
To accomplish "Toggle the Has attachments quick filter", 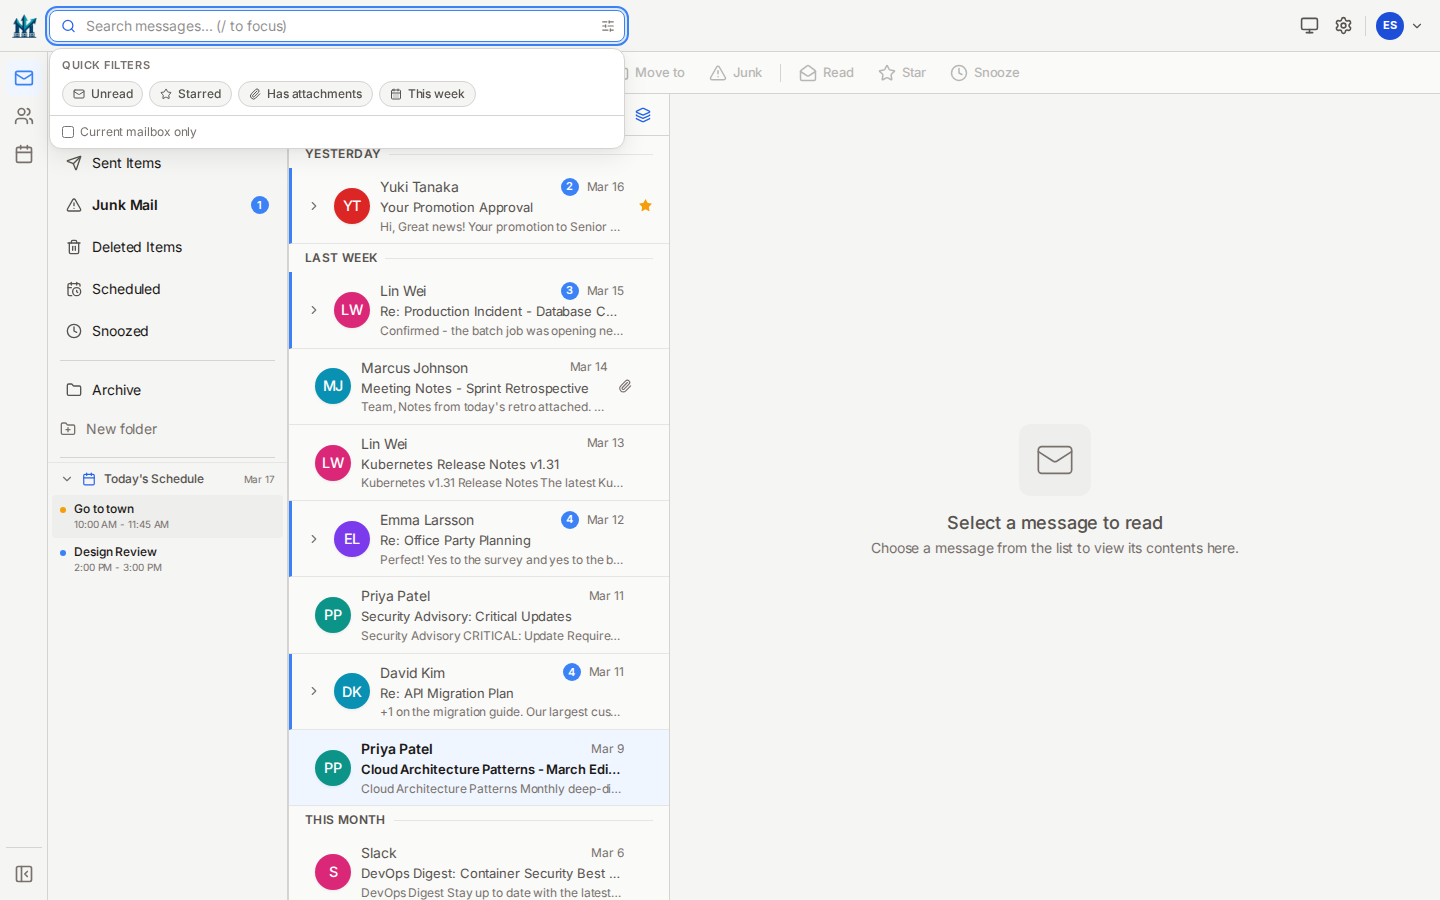I will point(305,94).
